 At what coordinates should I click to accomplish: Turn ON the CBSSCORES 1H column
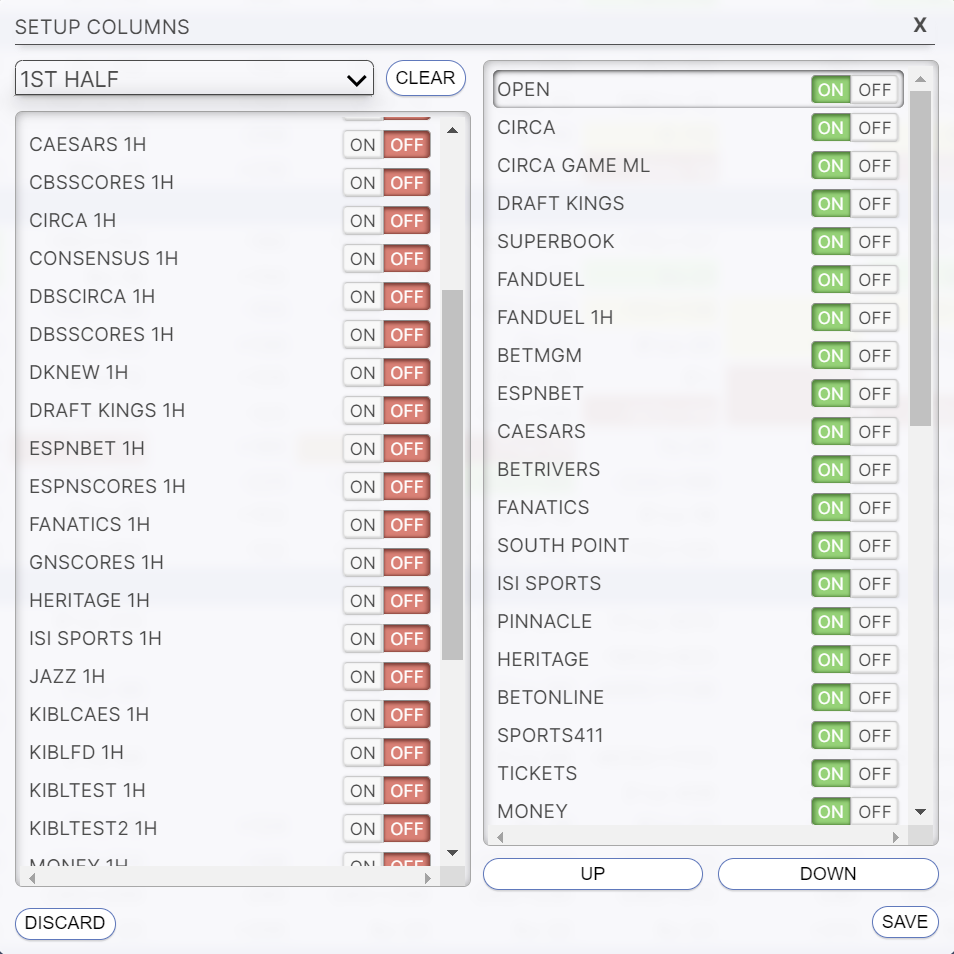point(363,183)
